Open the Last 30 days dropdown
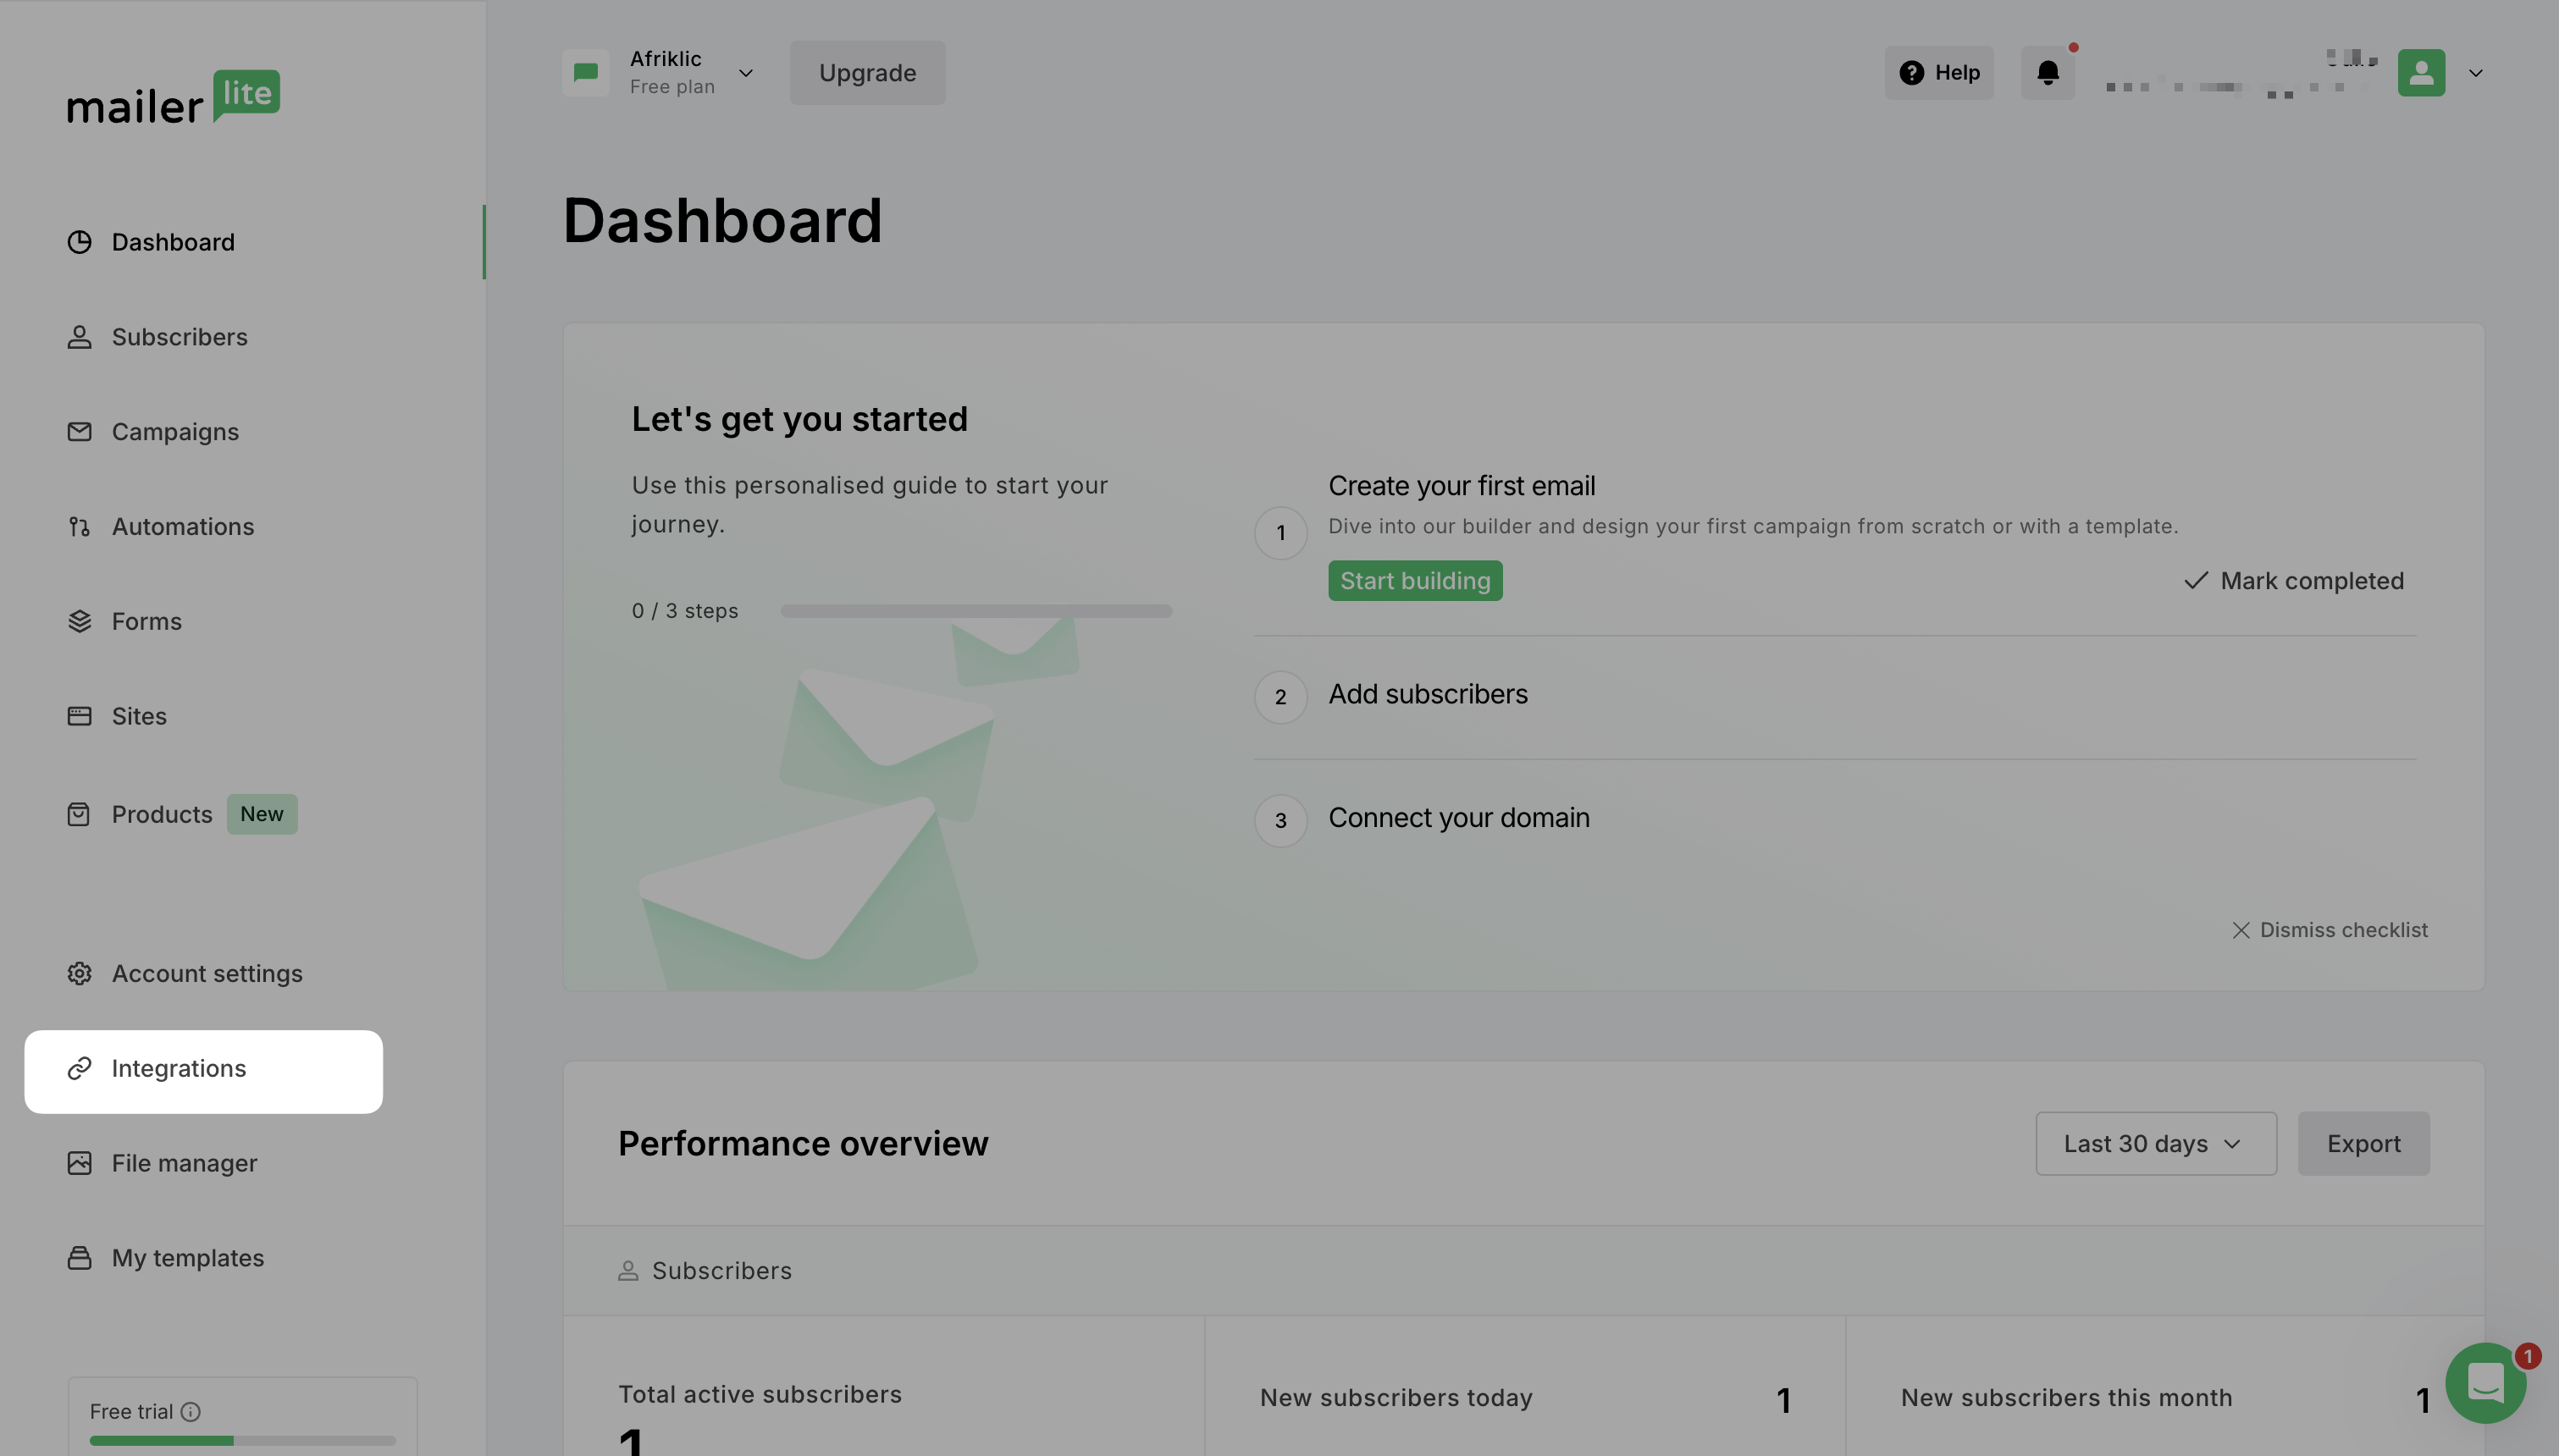 2155,1143
